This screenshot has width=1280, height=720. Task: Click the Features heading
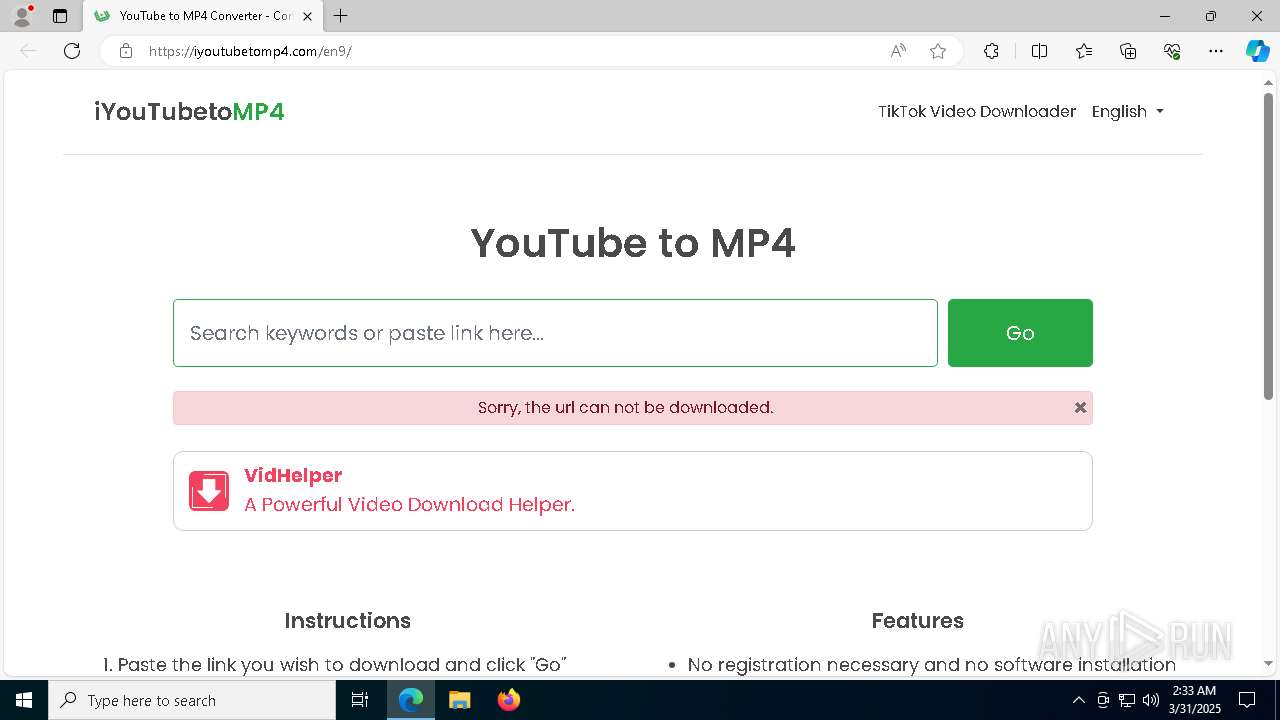pos(917,621)
